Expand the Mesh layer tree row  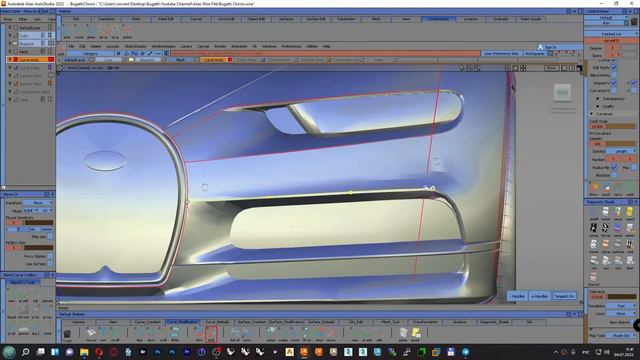point(10,51)
